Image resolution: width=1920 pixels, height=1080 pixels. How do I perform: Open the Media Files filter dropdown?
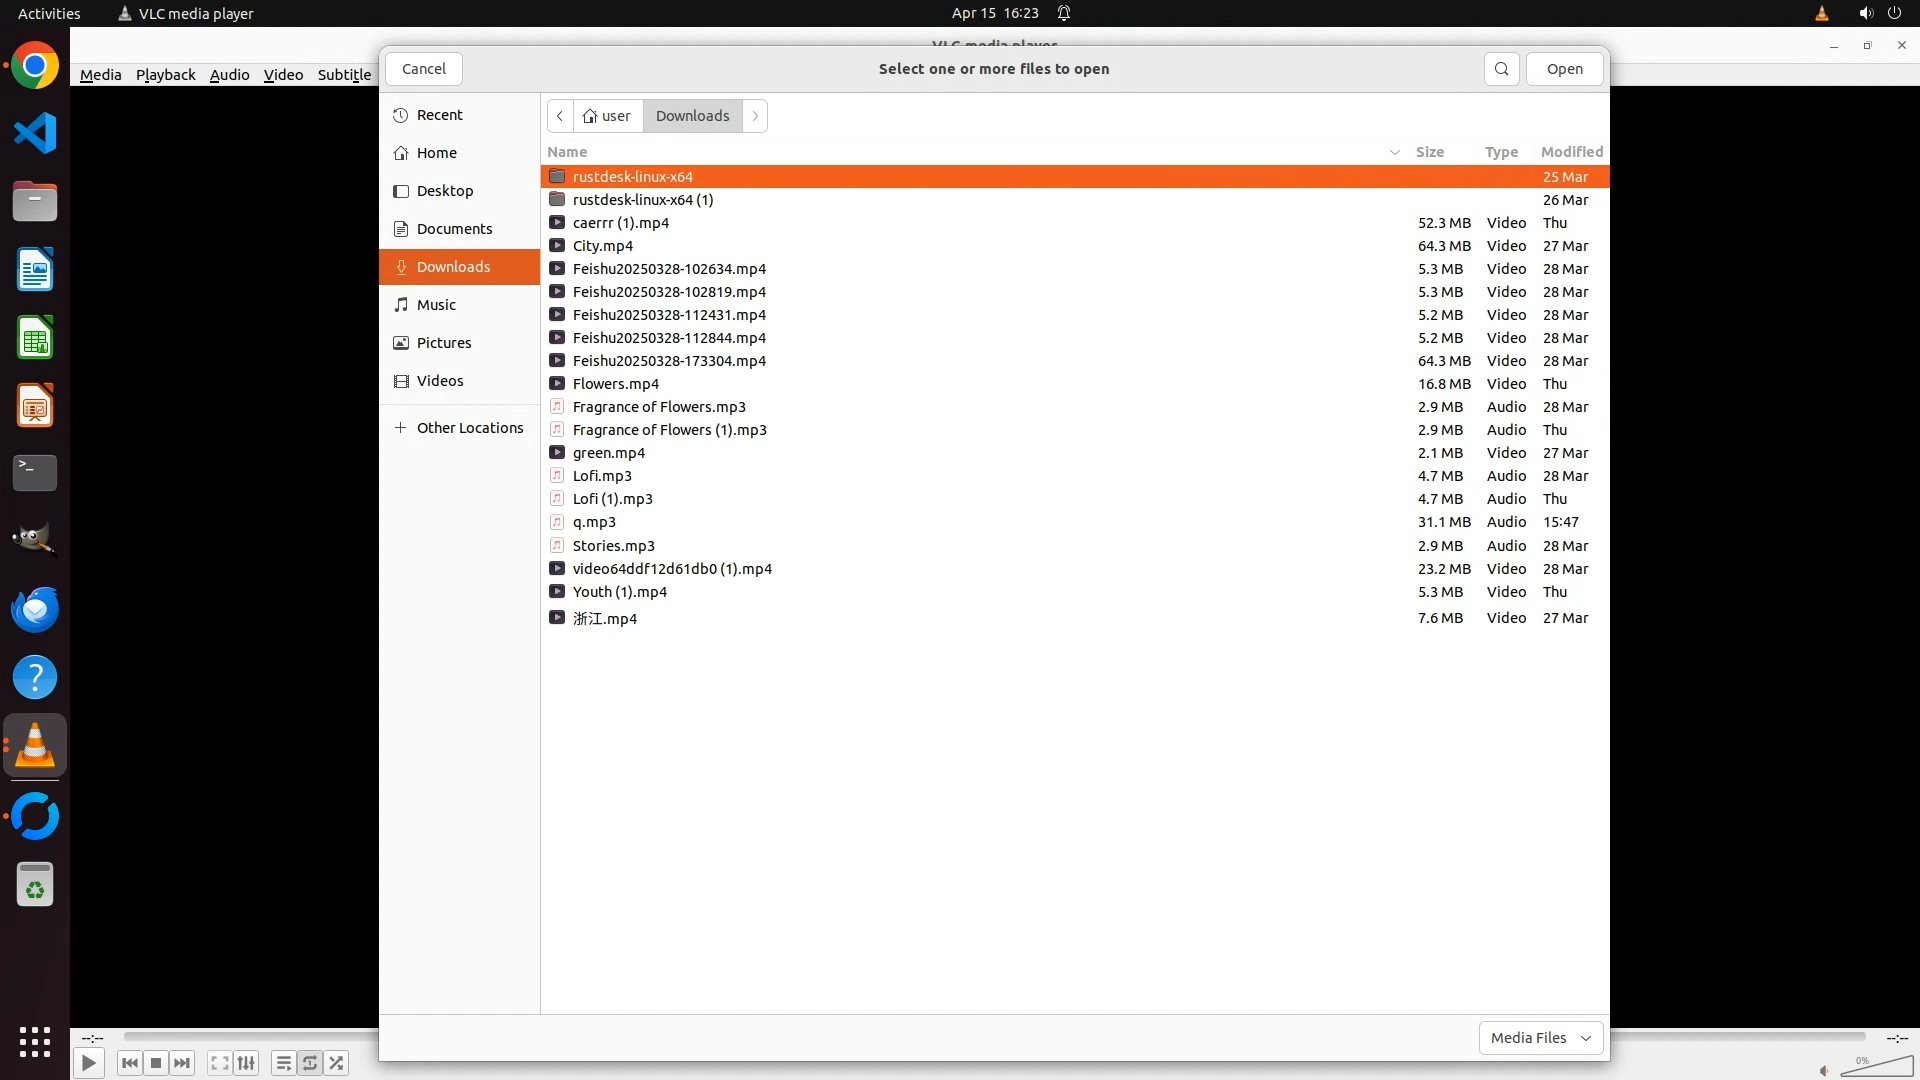coord(1540,1037)
